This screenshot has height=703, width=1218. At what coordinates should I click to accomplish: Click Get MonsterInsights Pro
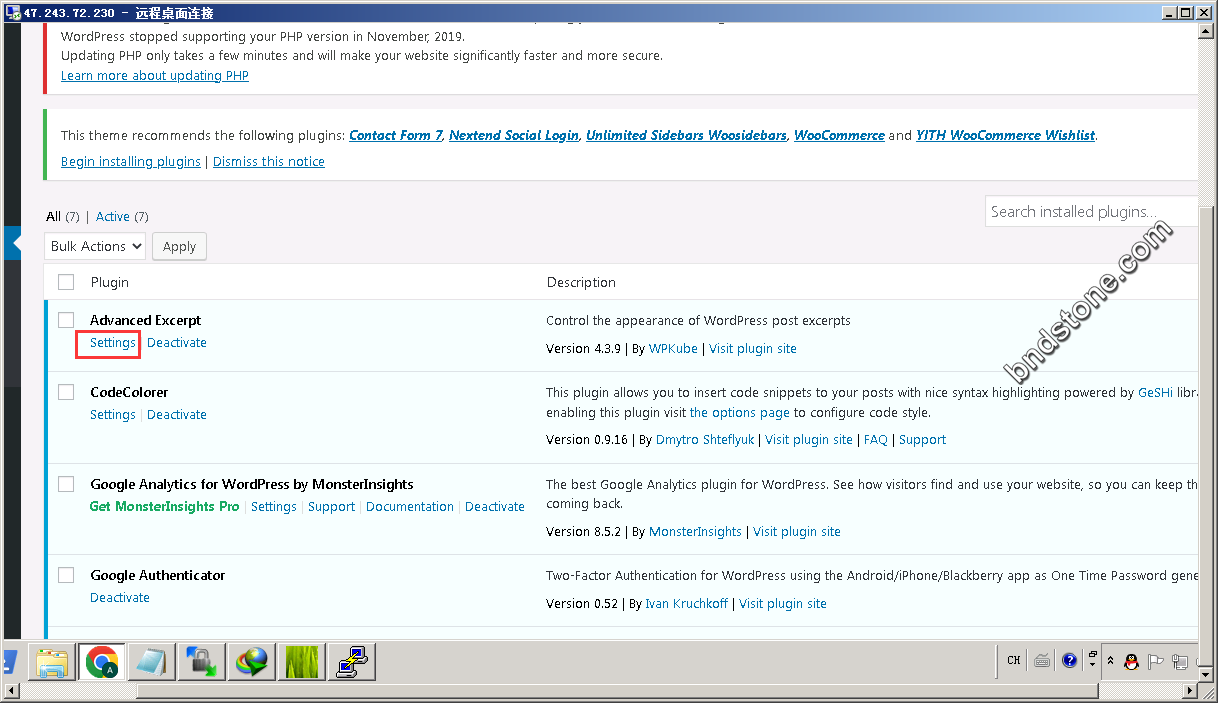165,506
